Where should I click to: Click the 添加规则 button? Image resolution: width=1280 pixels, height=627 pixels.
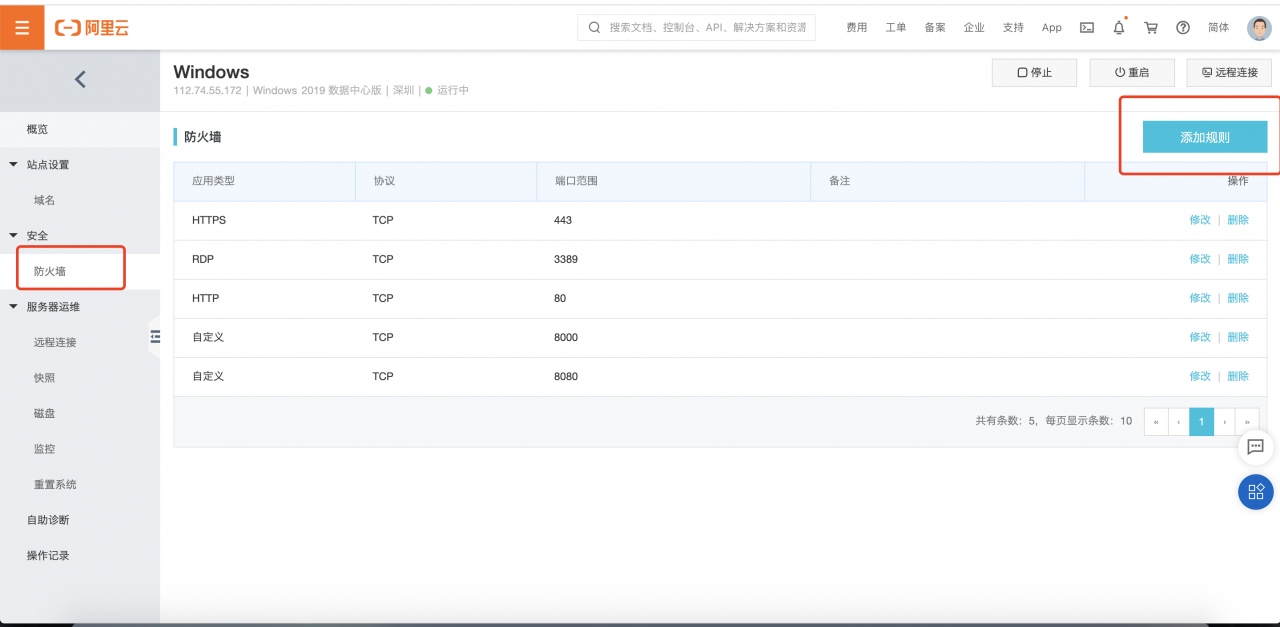click(1204, 137)
